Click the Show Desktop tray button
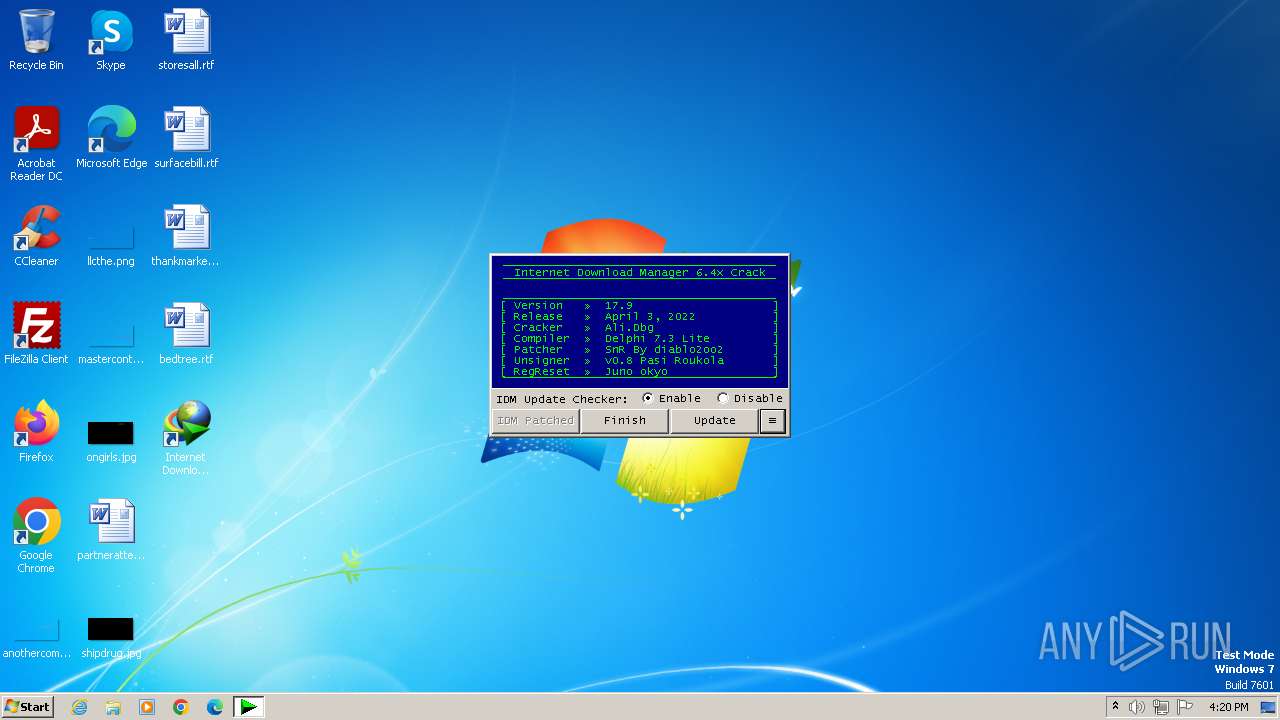The width and height of the screenshot is (1280, 720). pyautogui.click(x=1268, y=707)
